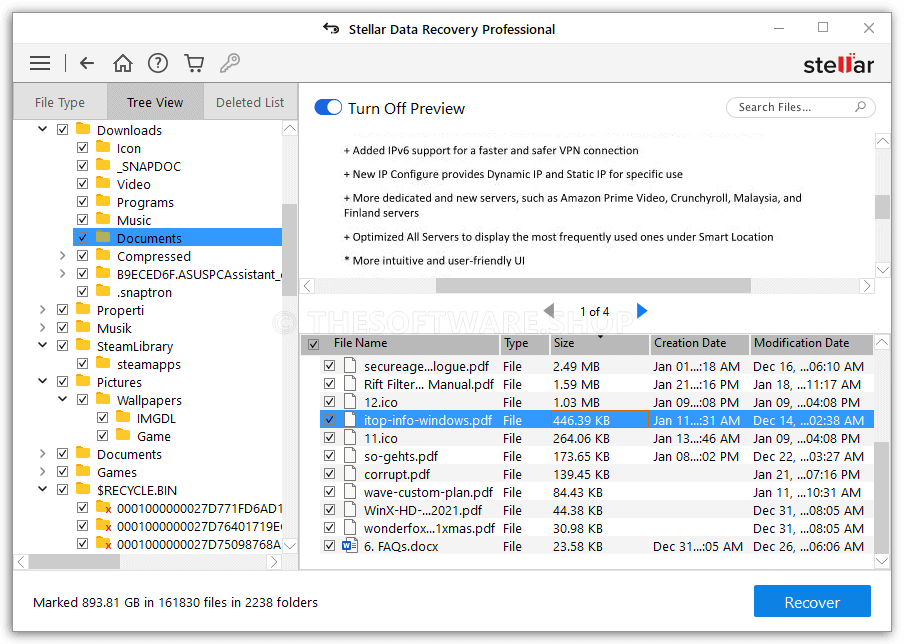Open the shopping cart icon
Screen dimensions: 904x644
pyautogui.click(x=194, y=63)
